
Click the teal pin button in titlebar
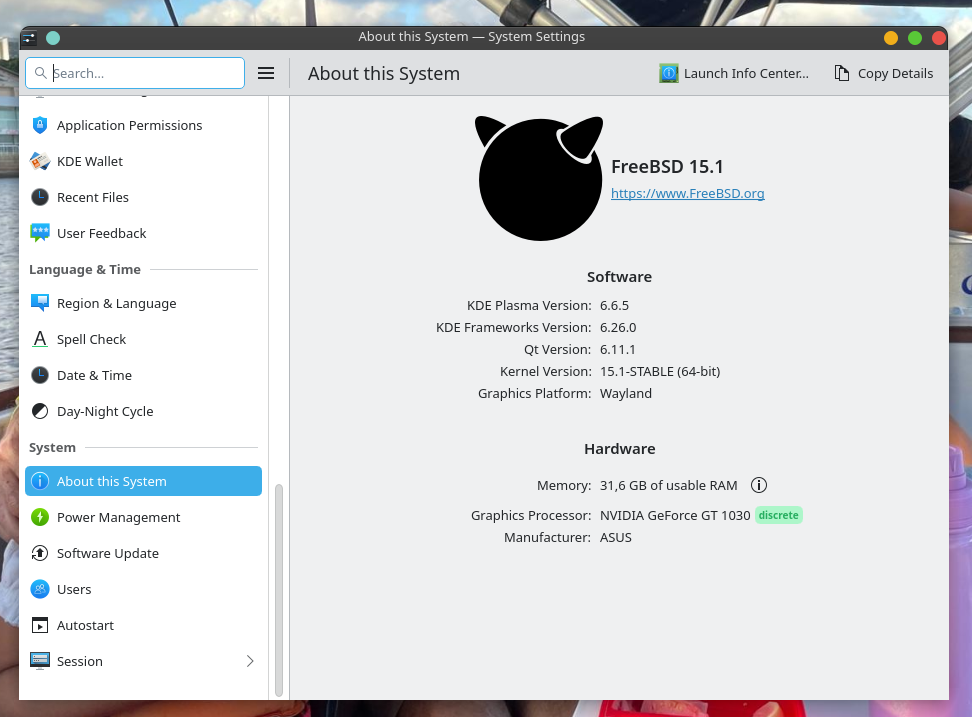(53, 38)
